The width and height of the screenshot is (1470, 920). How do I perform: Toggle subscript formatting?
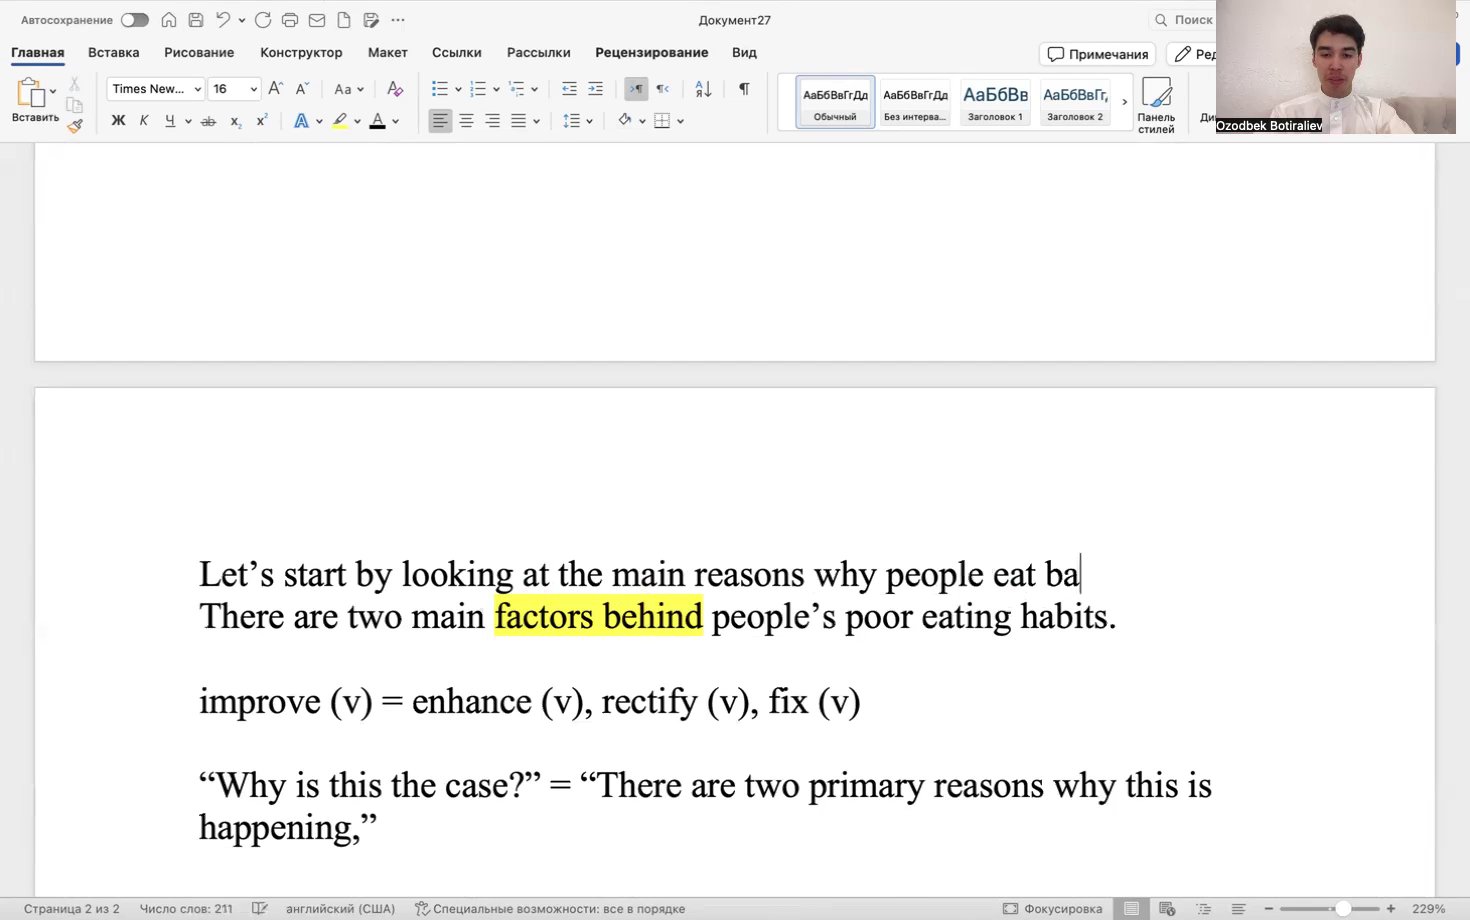pos(235,120)
